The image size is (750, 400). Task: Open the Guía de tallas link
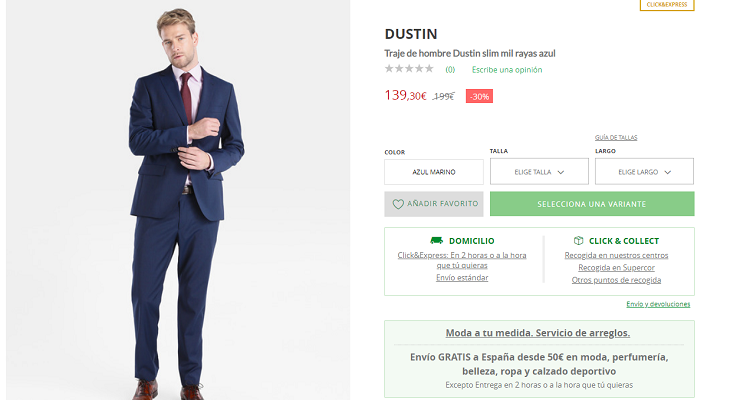click(615, 137)
